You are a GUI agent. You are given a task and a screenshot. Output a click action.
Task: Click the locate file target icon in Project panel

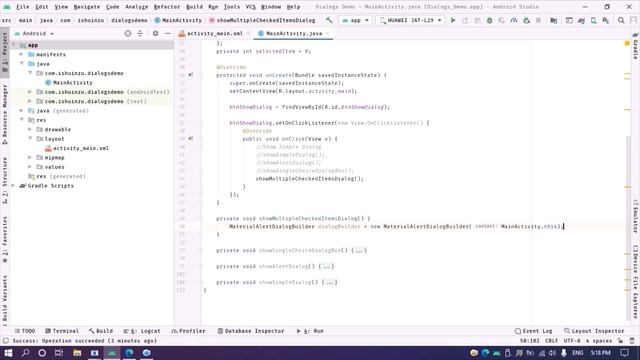pyautogui.click(x=128, y=33)
